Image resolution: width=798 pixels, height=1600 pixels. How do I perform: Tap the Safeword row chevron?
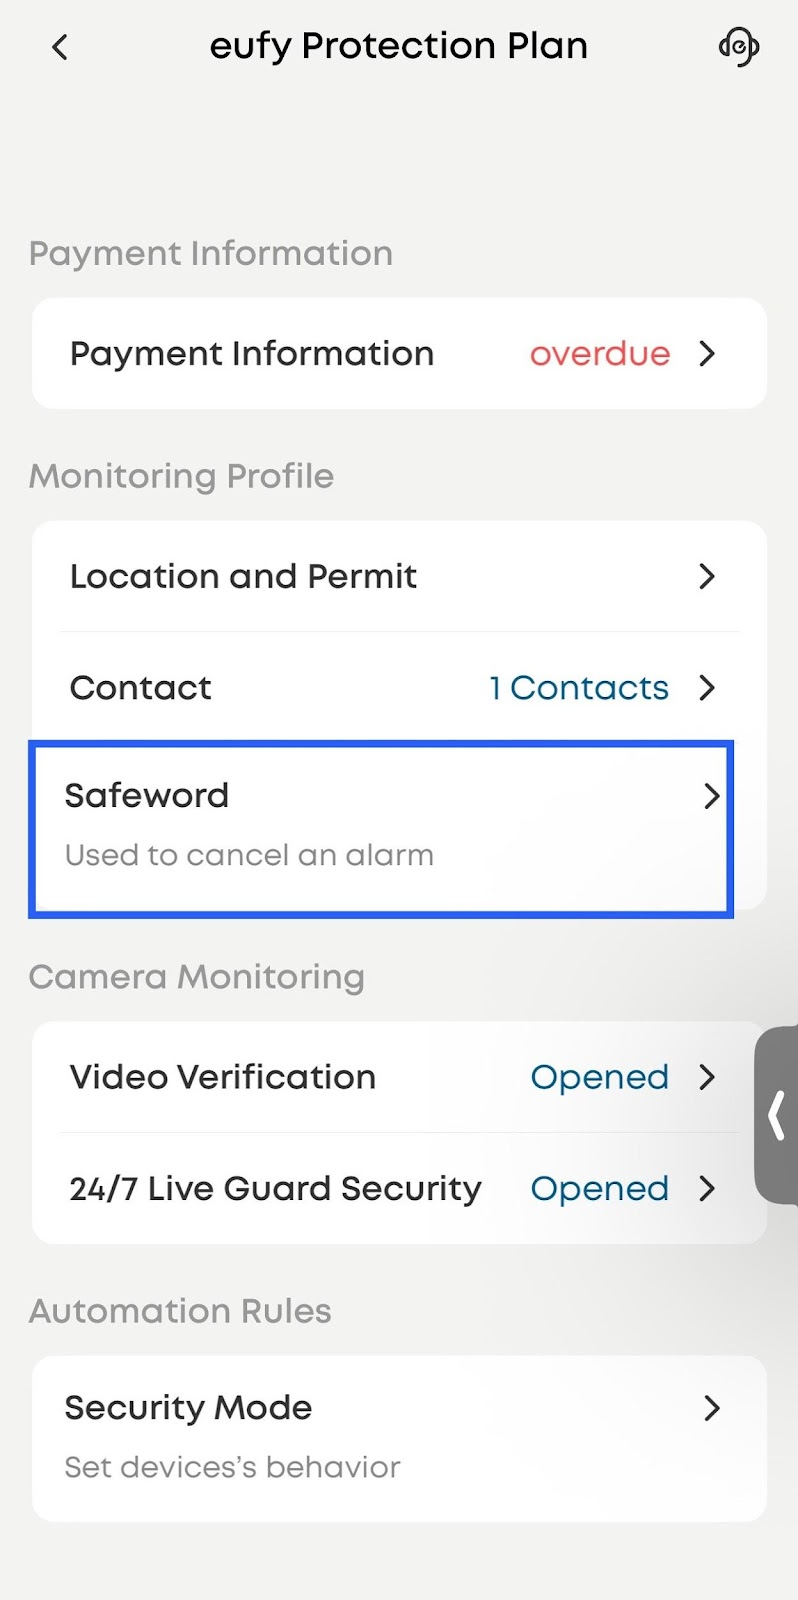click(x=711, y=796)
